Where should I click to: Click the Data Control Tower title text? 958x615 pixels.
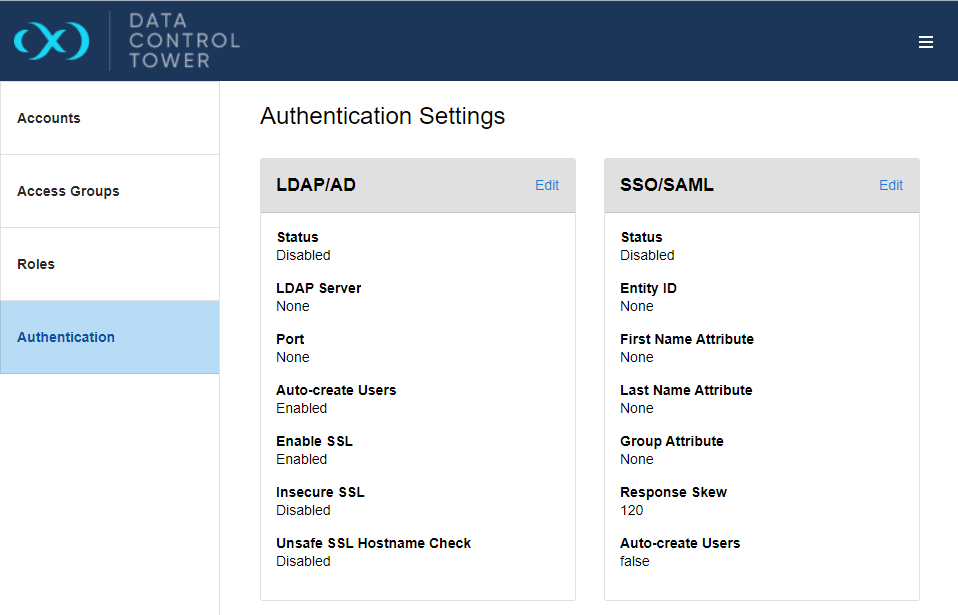[184, 41]
